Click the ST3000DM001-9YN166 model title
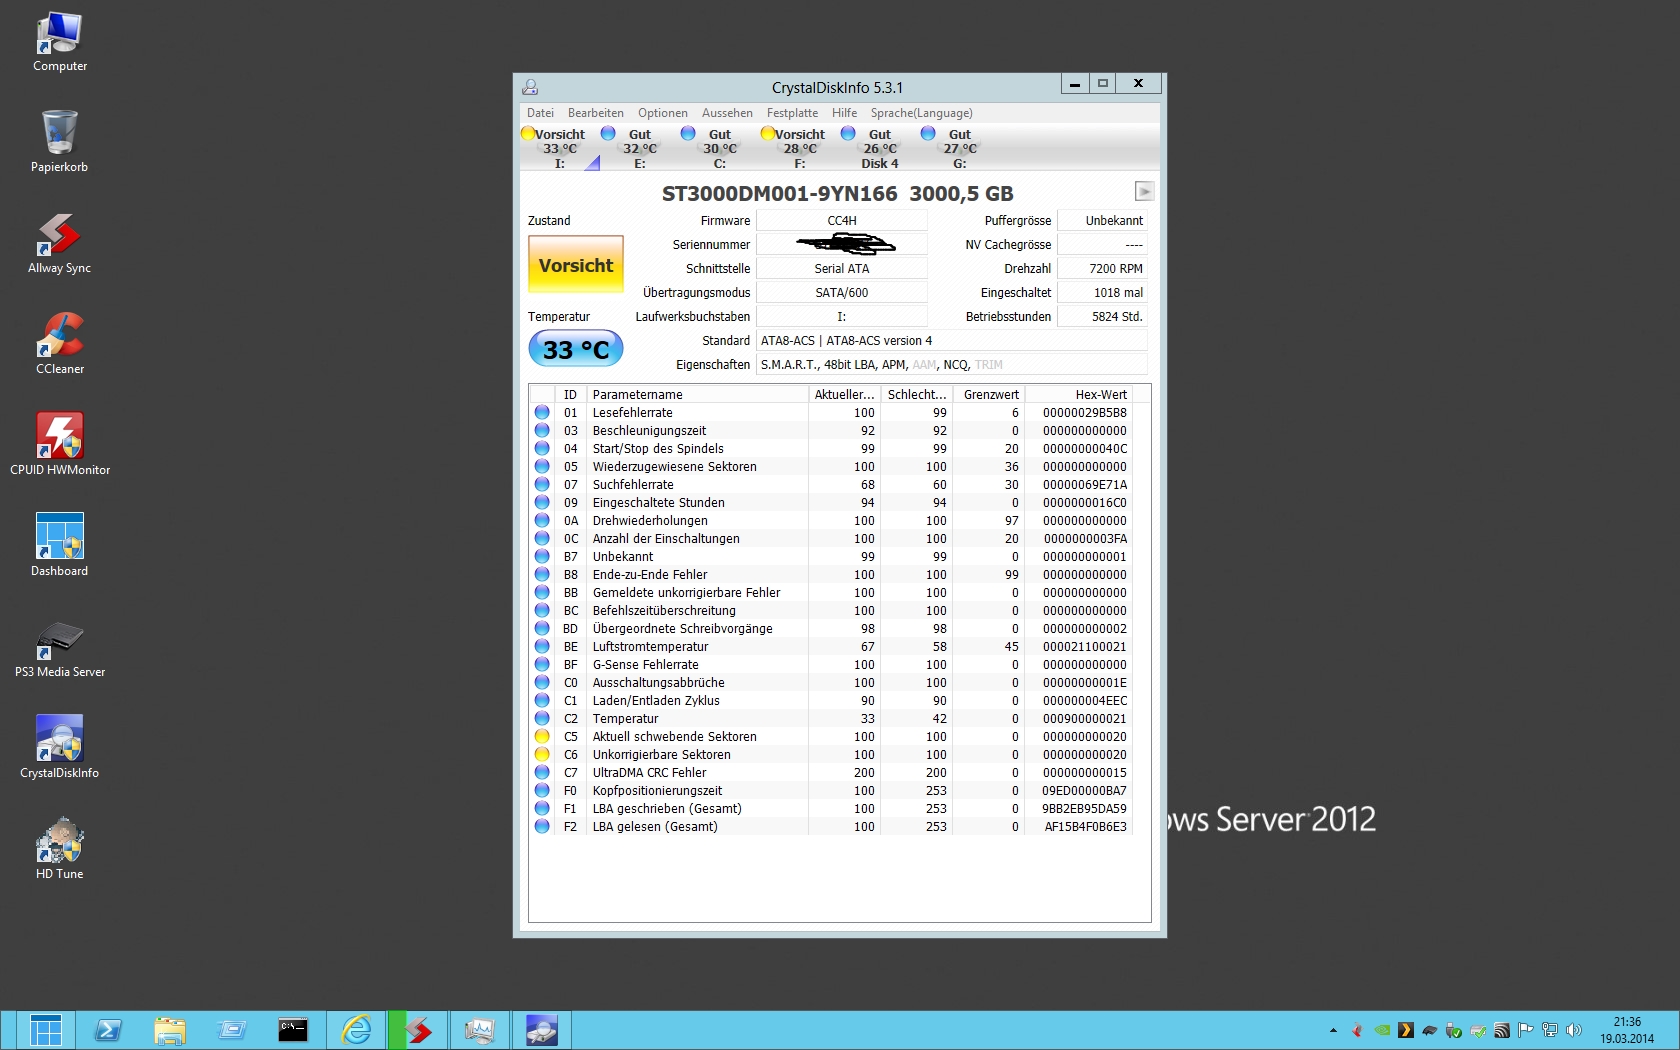 click(779, 194)
